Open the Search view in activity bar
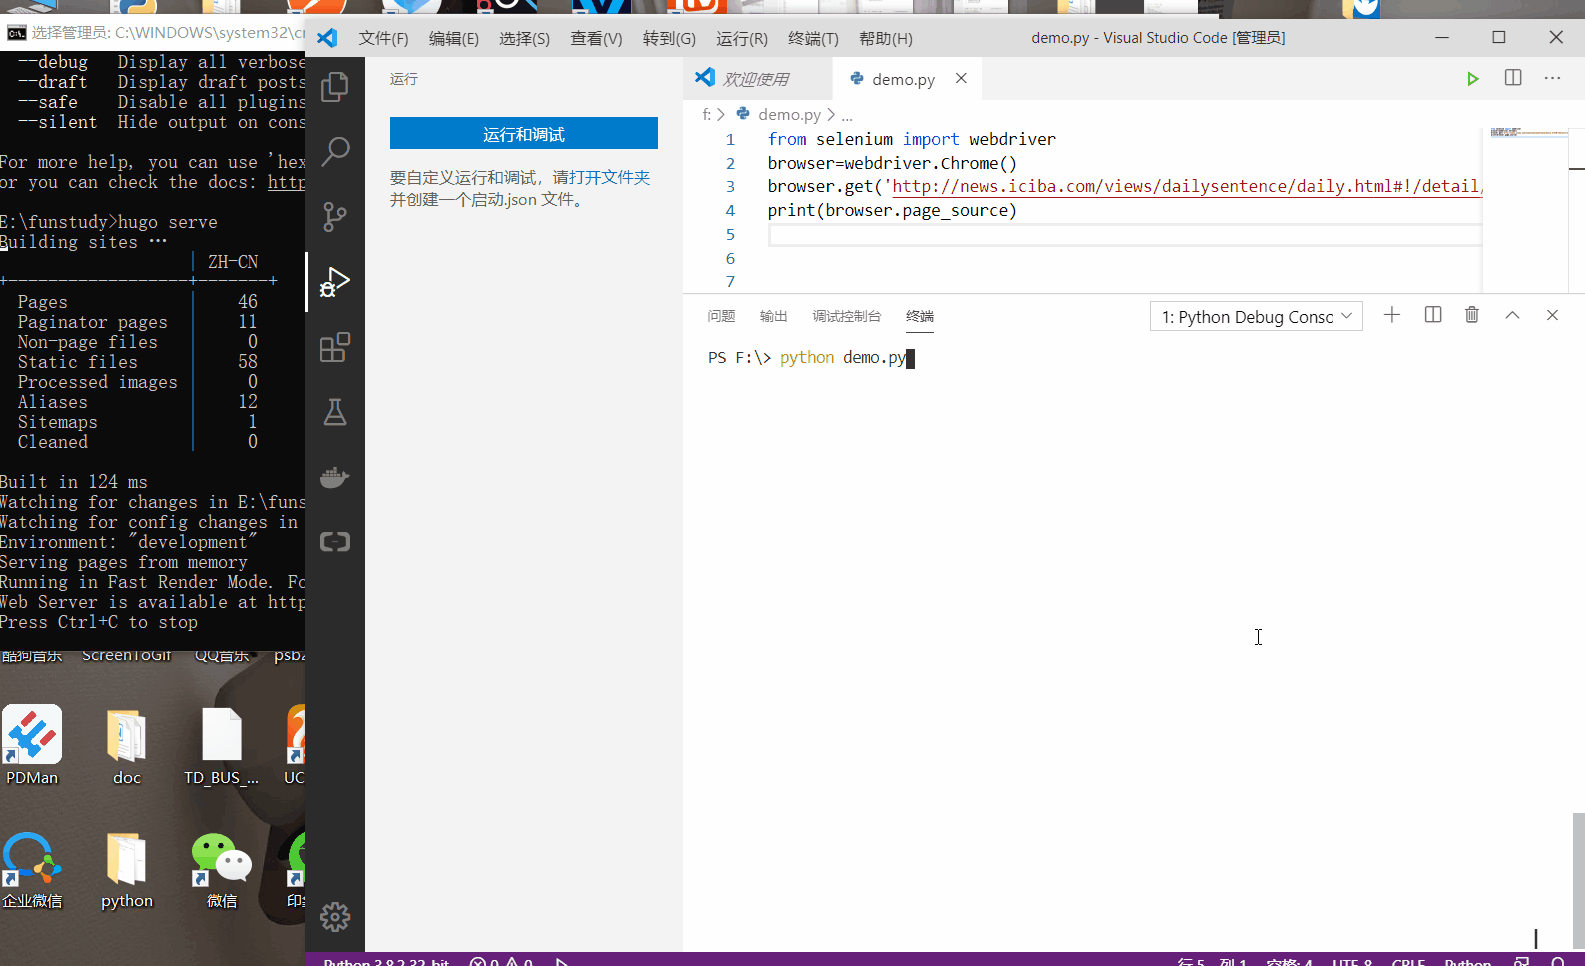 pos(335,151)
